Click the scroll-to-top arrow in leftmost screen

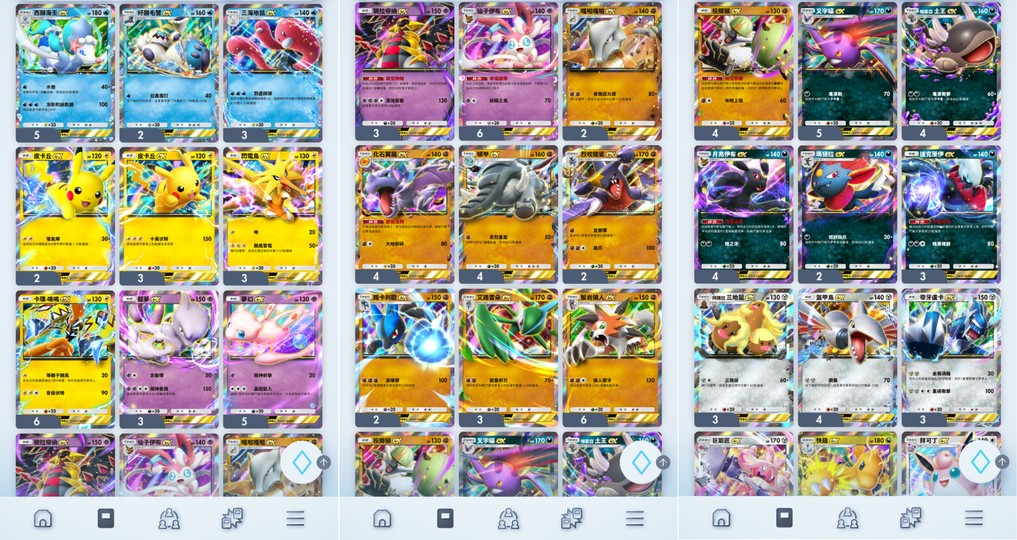[323, 463]
